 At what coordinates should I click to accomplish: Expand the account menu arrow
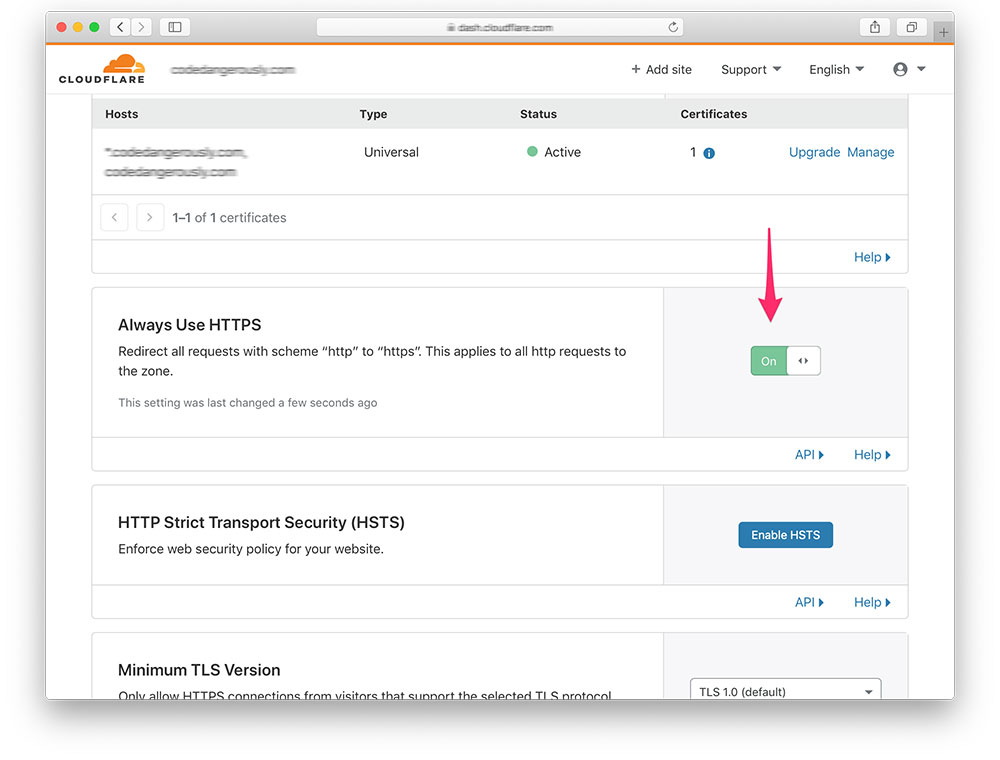pos(921,69)
